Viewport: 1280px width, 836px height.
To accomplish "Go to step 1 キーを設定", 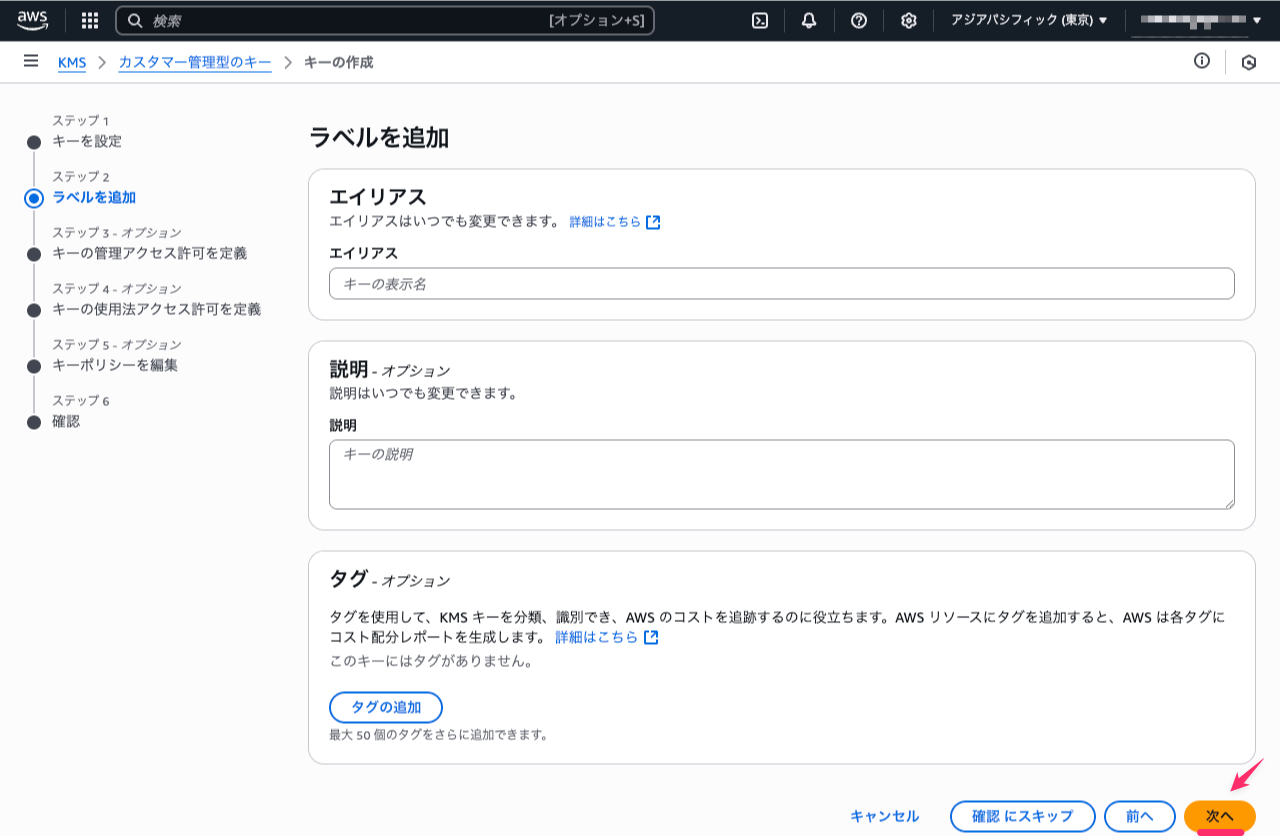I will click(87, 141).
